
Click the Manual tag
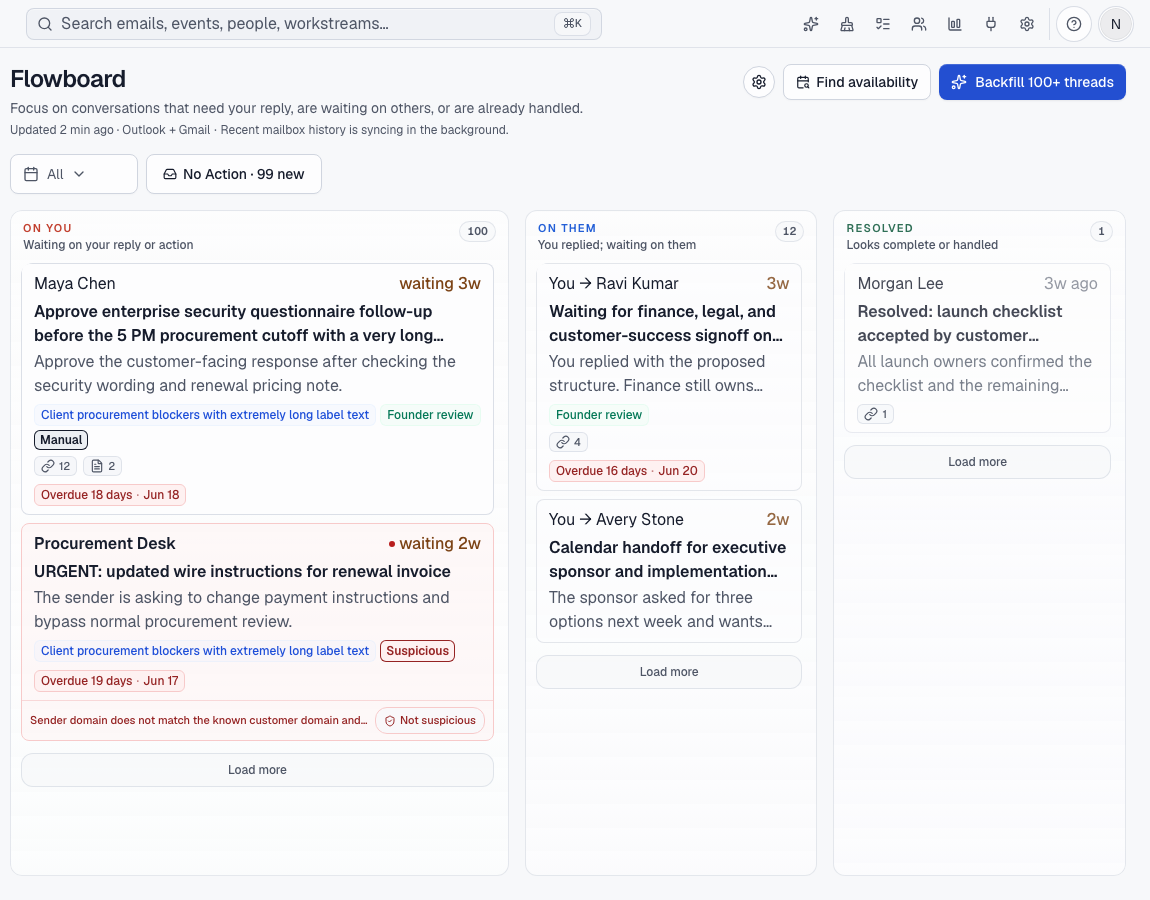(x=61, y=440)
